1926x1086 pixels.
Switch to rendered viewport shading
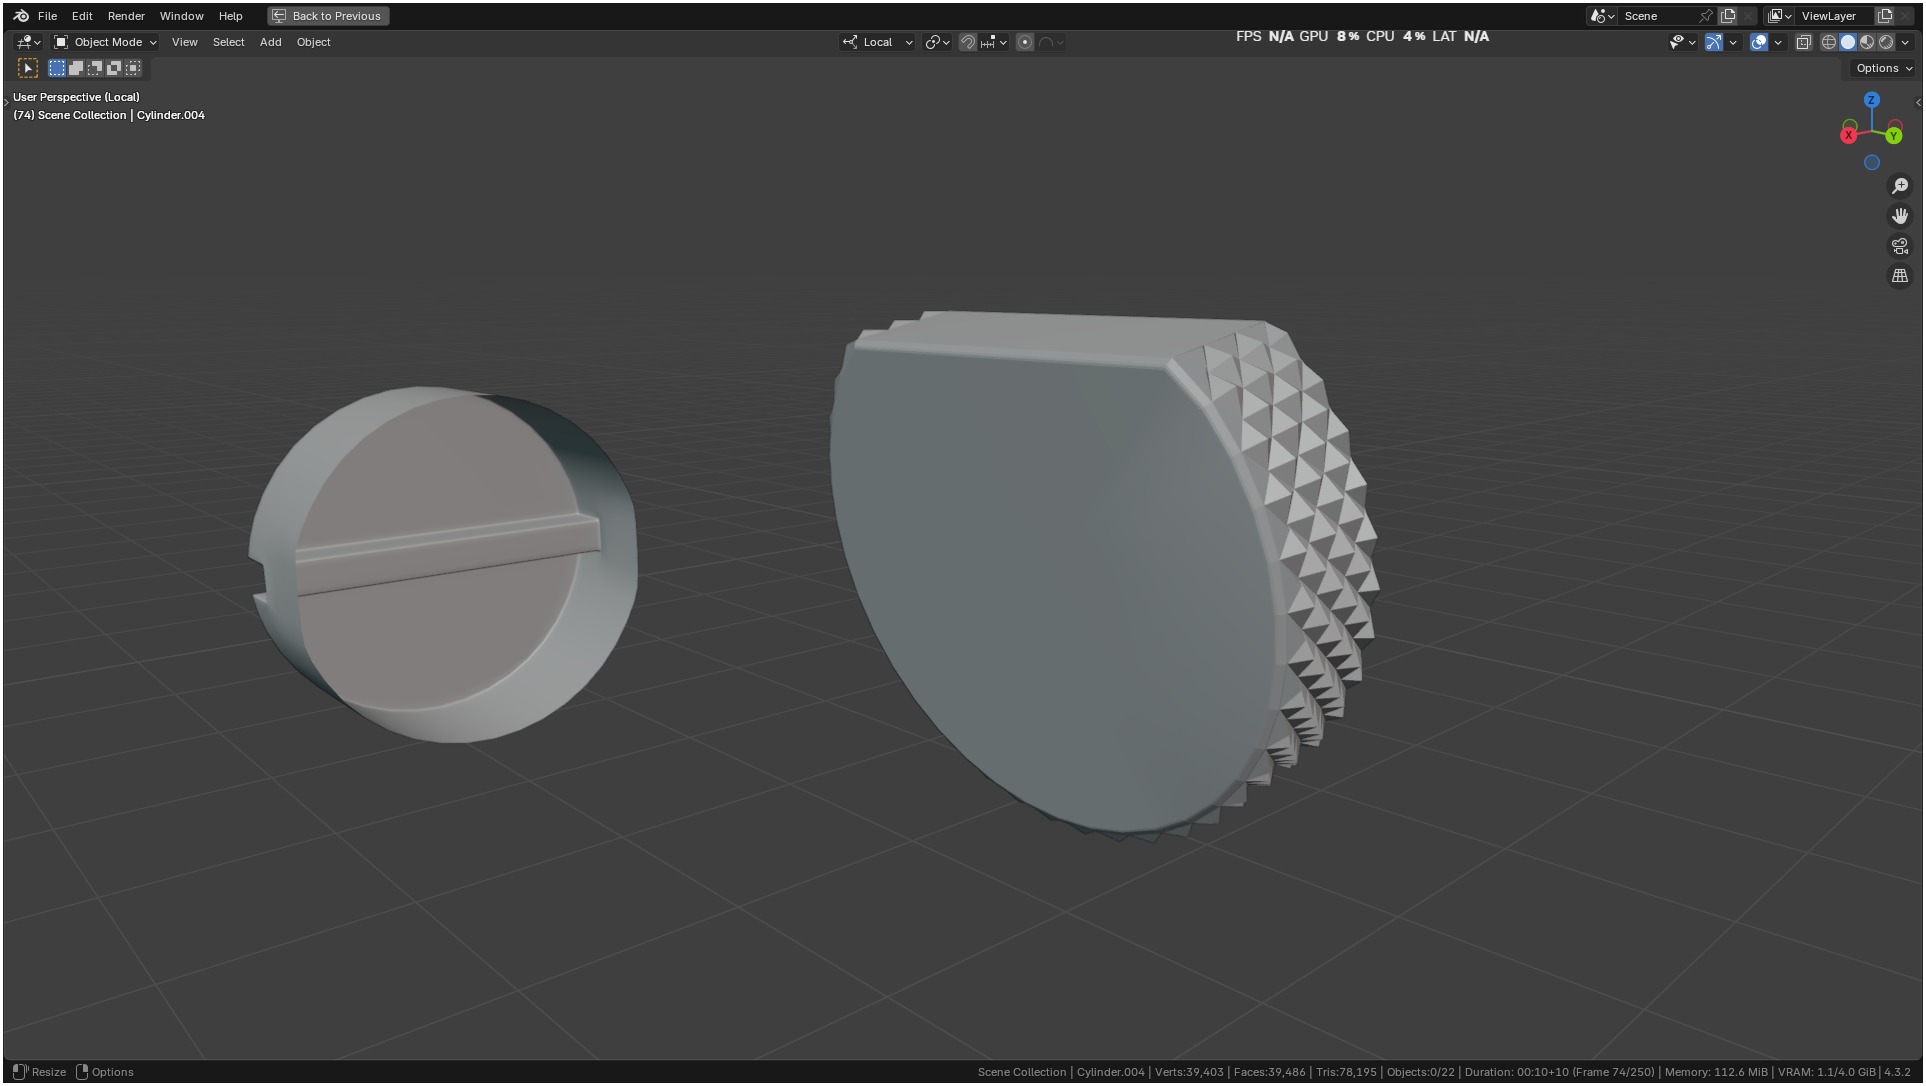click(x=1886, y=42)
